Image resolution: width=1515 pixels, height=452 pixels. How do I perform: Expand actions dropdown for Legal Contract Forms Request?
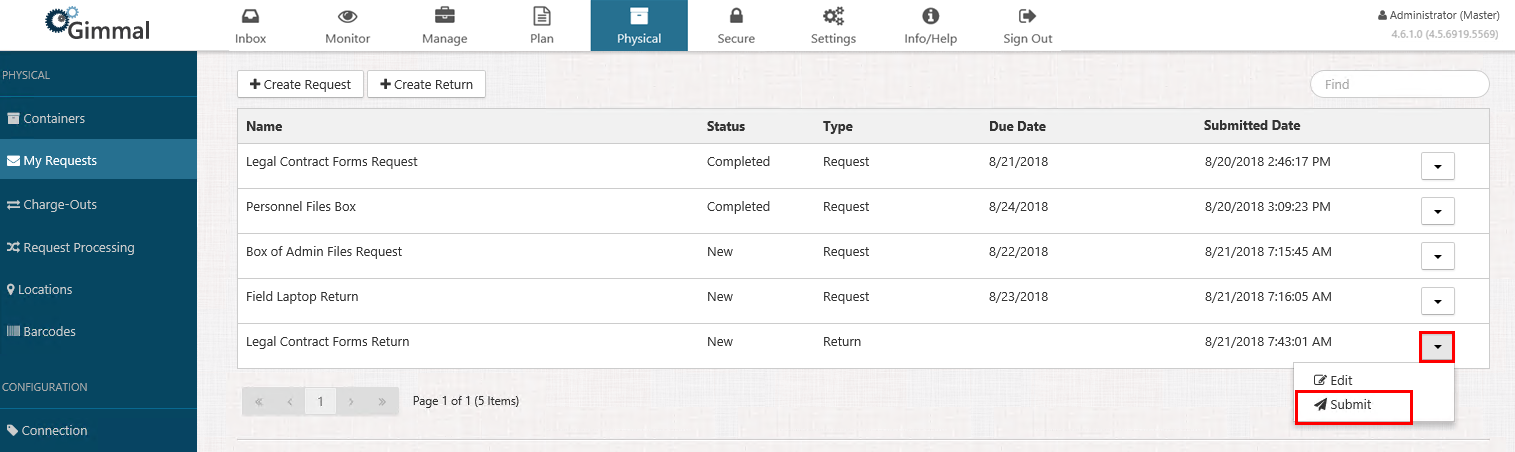(x=1437, y=166)
